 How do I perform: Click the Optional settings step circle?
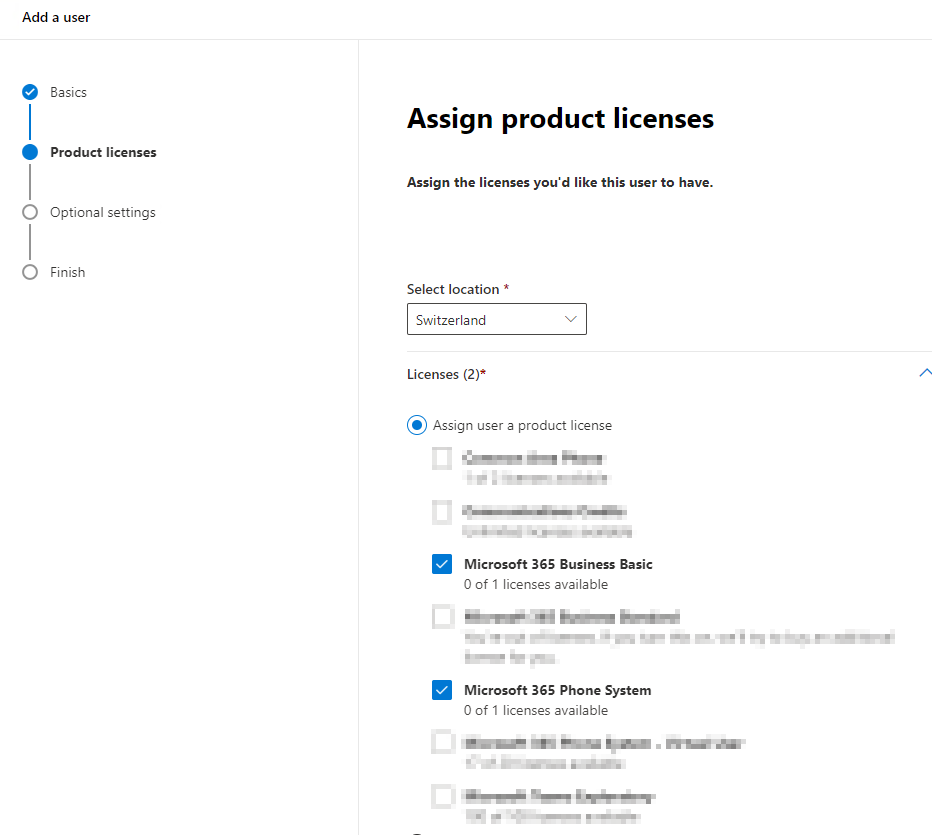(x=30, y=212)
